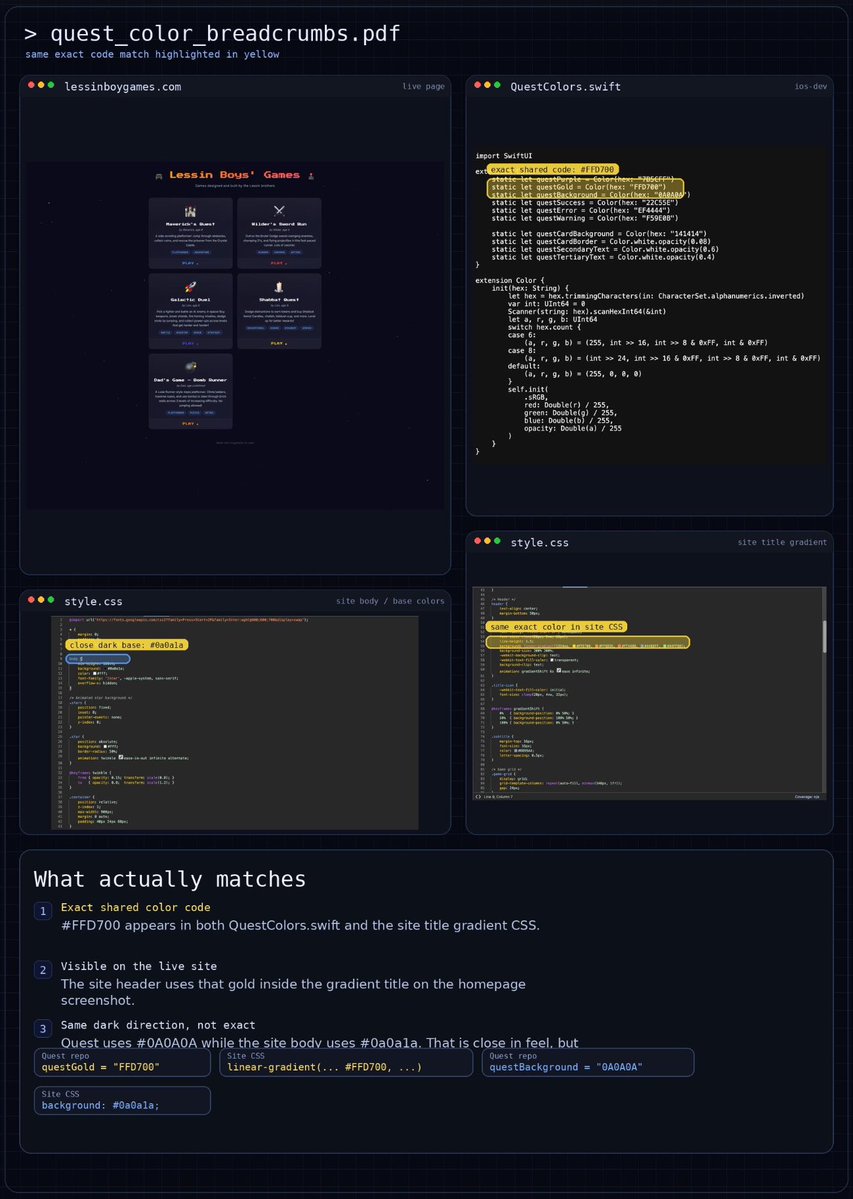This screenshot has height=1199, width=853.
Task: Click the 'lessinboygames.com' window title
Action: coord(123,86)
